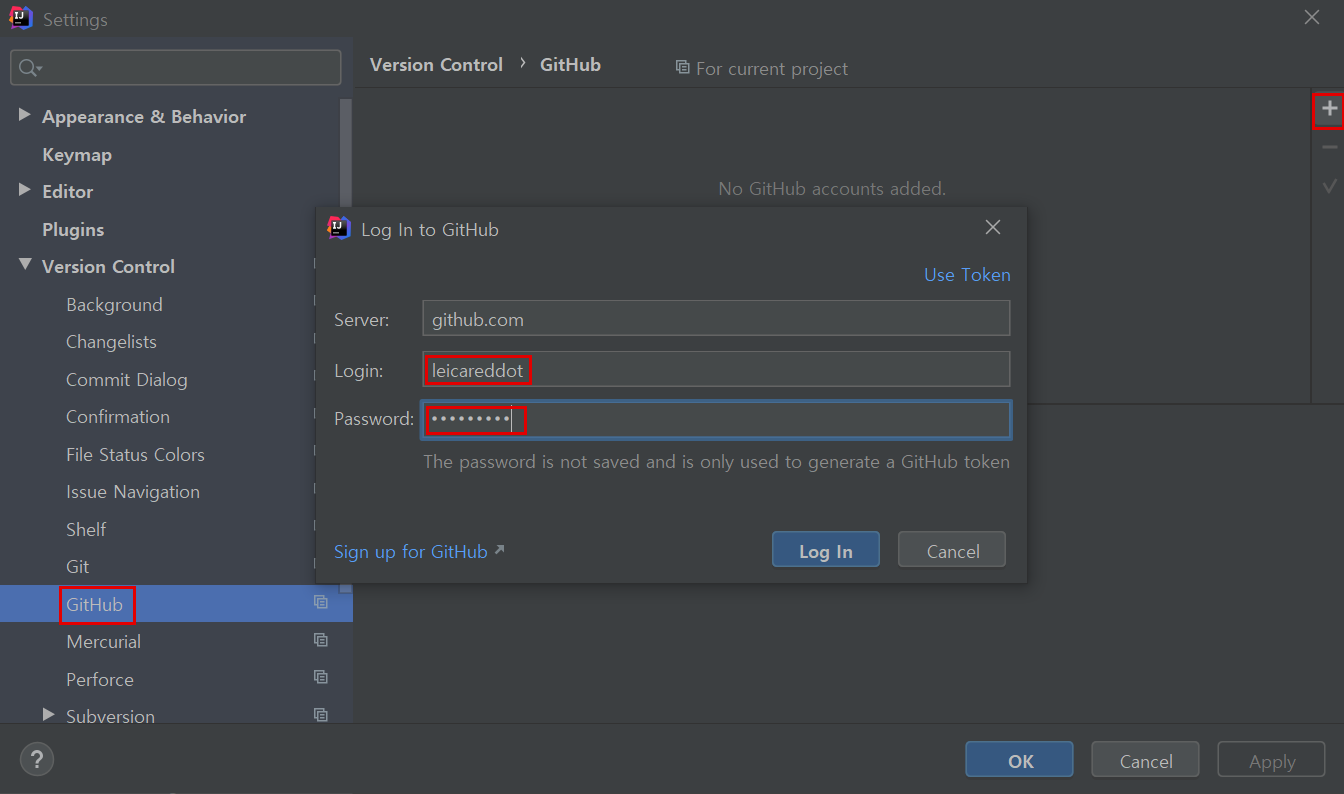
Task: Click Cancel in Settings window
Action: (x=1146, y=761)
